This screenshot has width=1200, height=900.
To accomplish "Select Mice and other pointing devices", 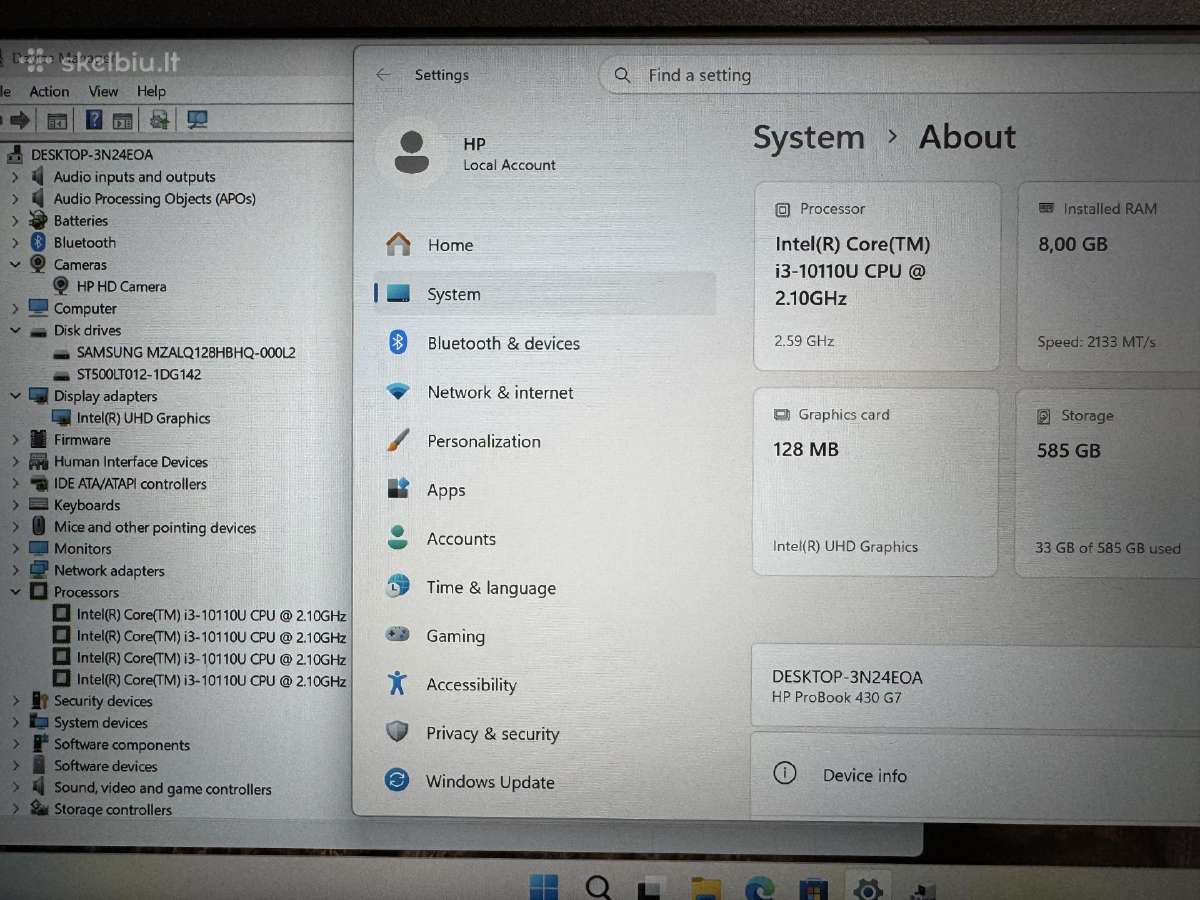I will point(155,528).
